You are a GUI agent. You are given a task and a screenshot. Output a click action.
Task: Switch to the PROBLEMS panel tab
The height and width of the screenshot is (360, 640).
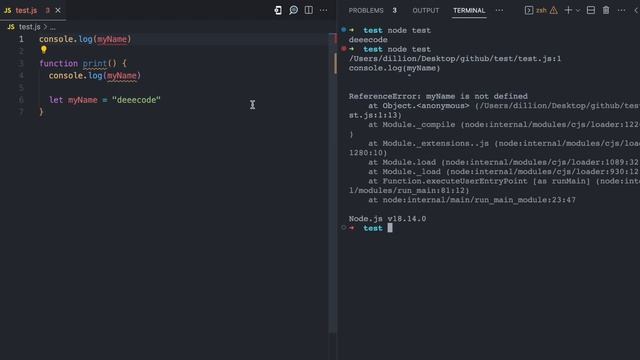pyautogui.click(x=366, y=10)
